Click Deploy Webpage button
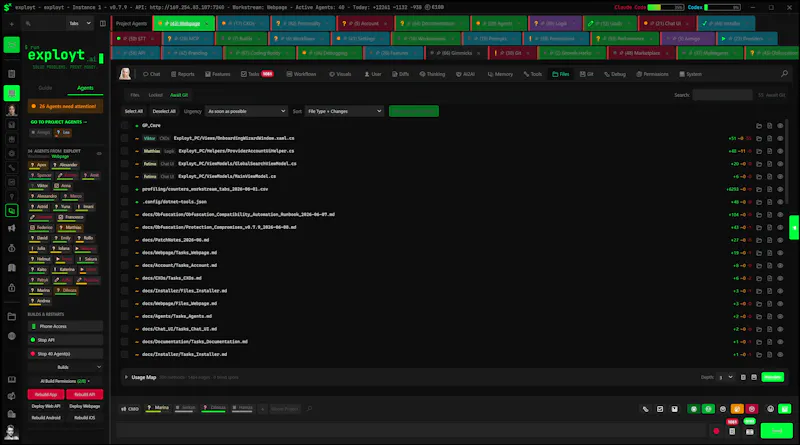 (x=85, y=406)
